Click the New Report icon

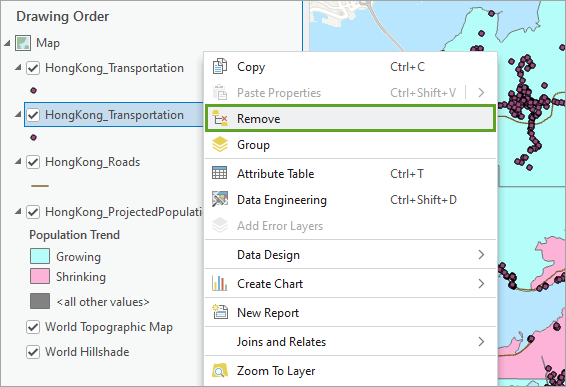pos(220,312)
